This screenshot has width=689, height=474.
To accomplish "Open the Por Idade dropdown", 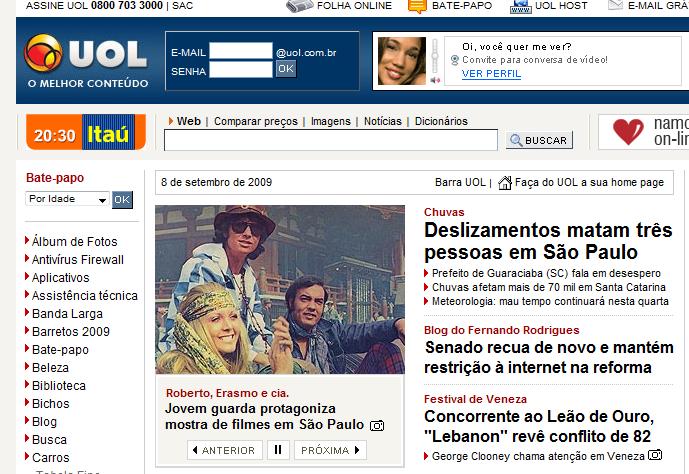I will point(67,199).
